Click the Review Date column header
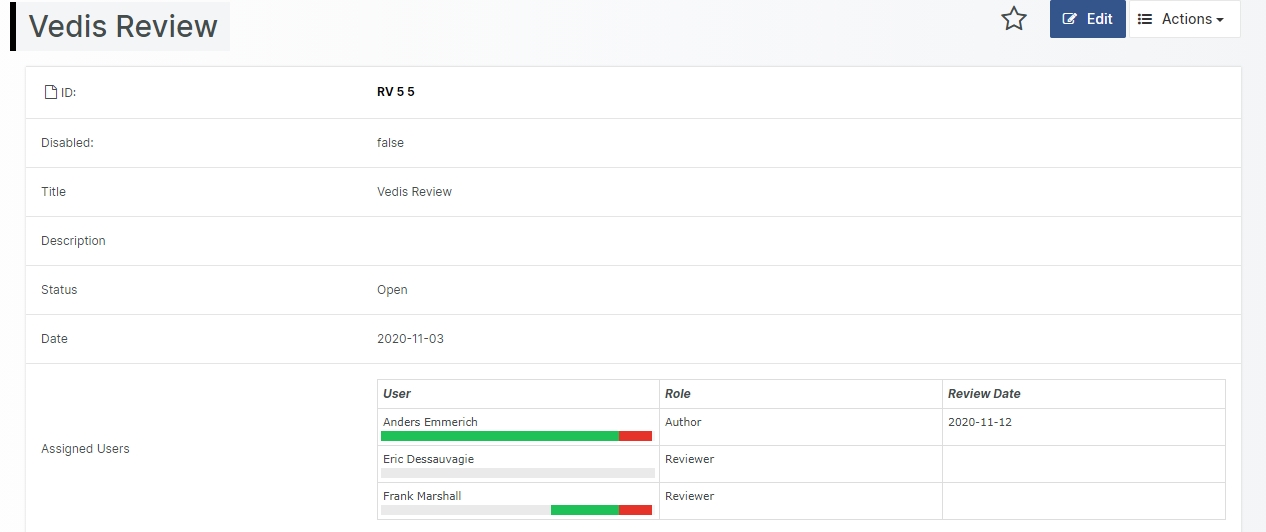1266x532 pixels. click(984, 394)
